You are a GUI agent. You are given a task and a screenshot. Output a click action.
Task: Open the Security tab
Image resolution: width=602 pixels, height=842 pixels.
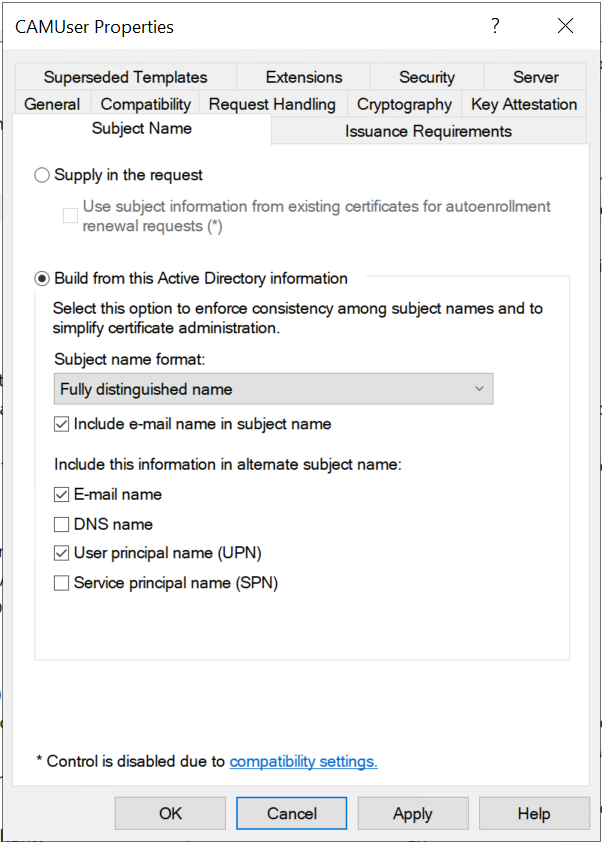427,77
